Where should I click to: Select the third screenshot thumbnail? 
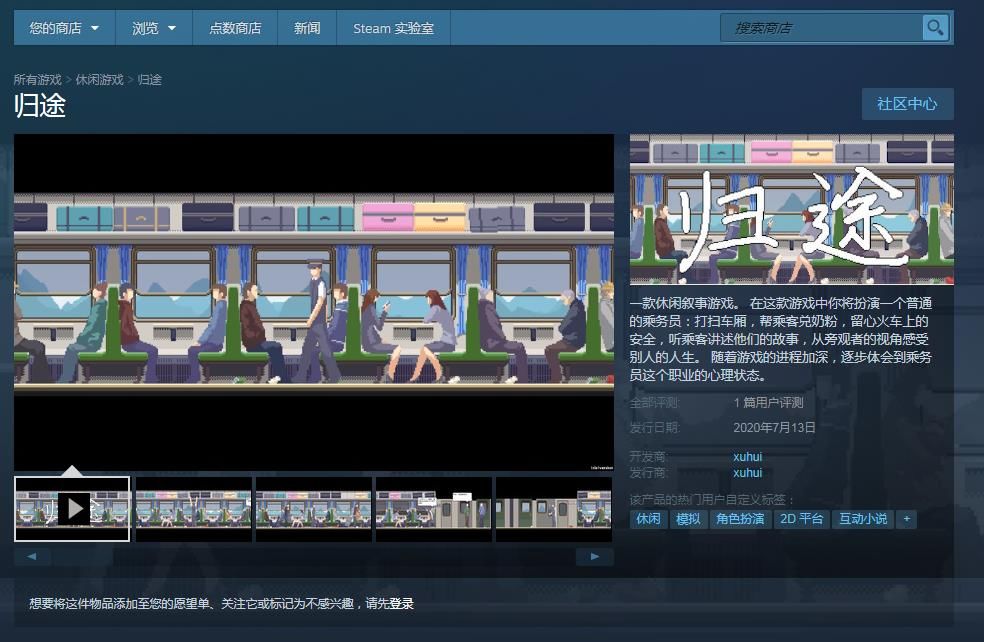[x=314, y=508]
